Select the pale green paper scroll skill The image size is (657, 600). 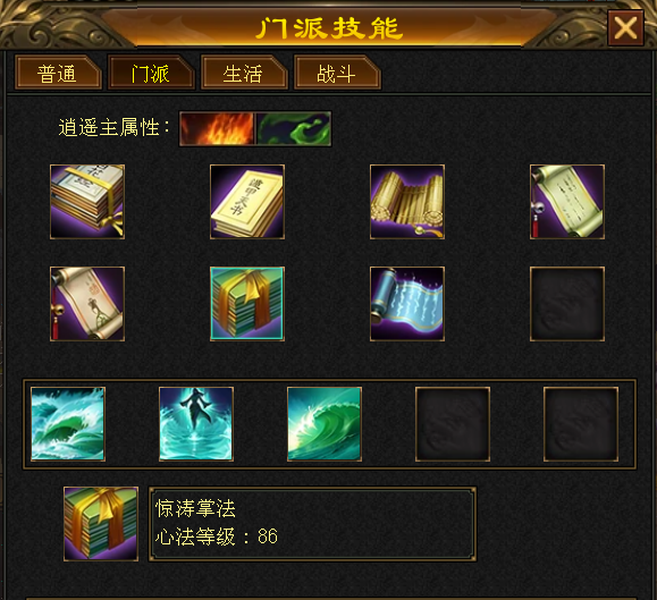click(567, 202)
